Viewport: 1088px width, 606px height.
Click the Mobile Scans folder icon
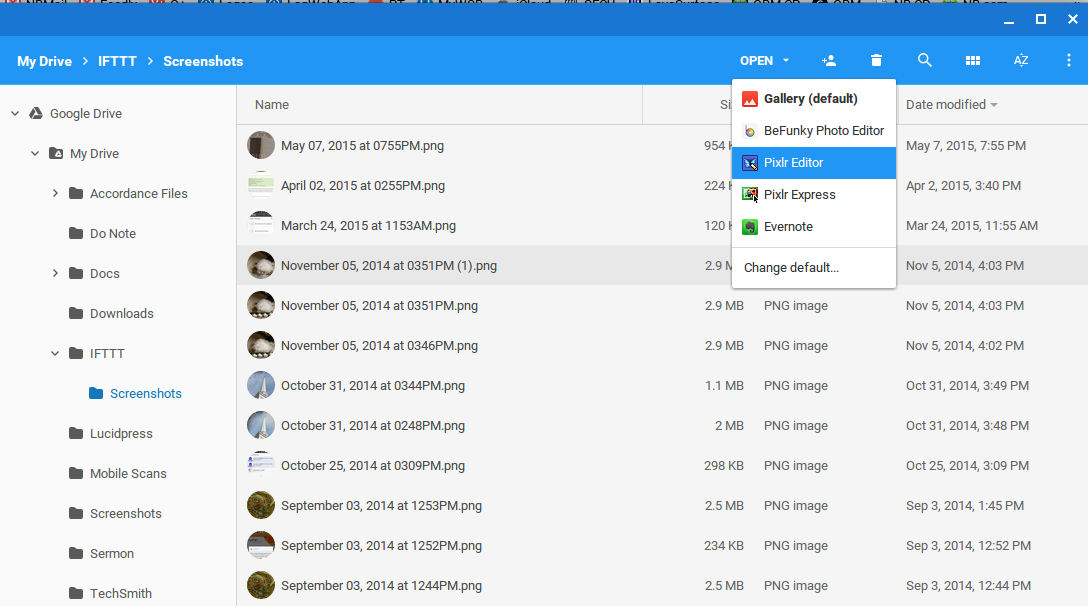[x=76, y=473]
